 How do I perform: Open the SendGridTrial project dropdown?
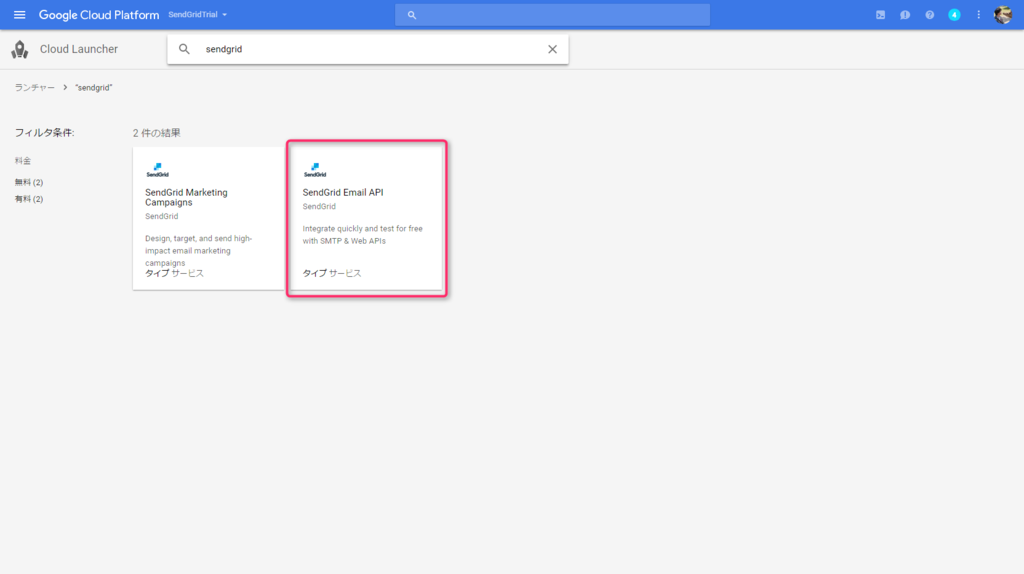point(197,14)
